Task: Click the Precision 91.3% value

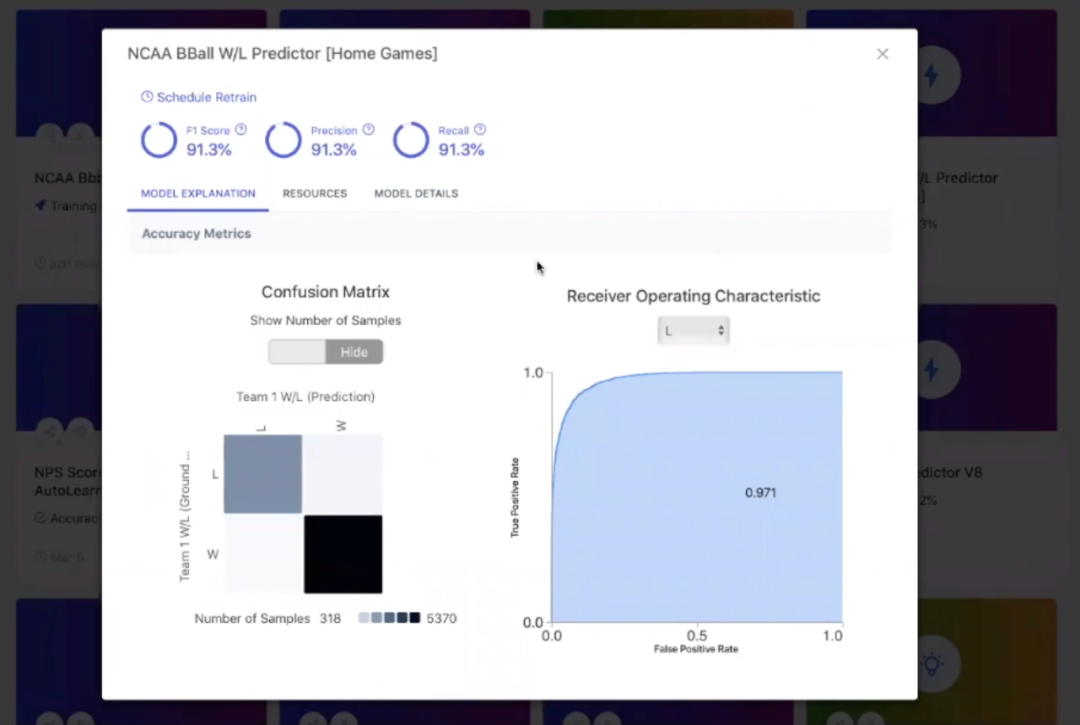Action: 333,149
